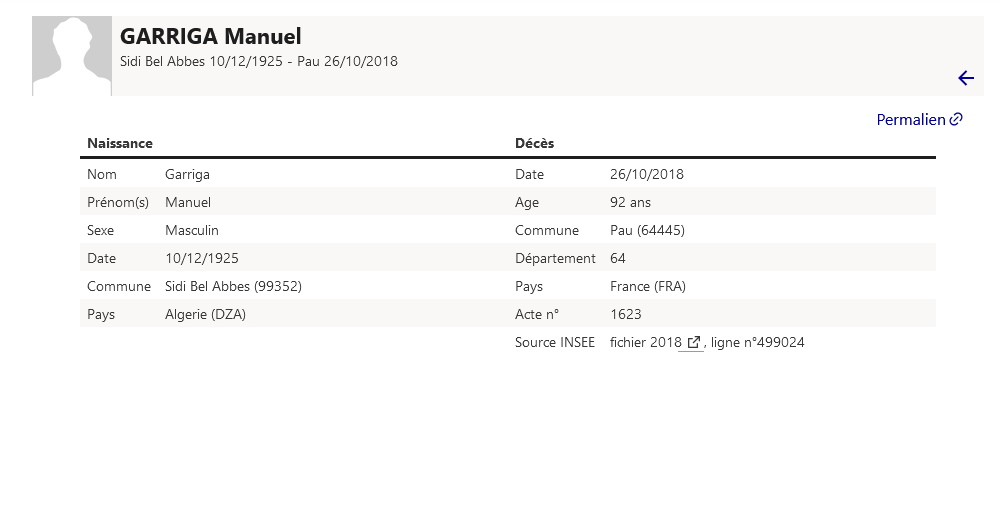Viewport: 1000px width, 524px height.
Task: Click the France (FRA) country value
Action: click(648, 286)
